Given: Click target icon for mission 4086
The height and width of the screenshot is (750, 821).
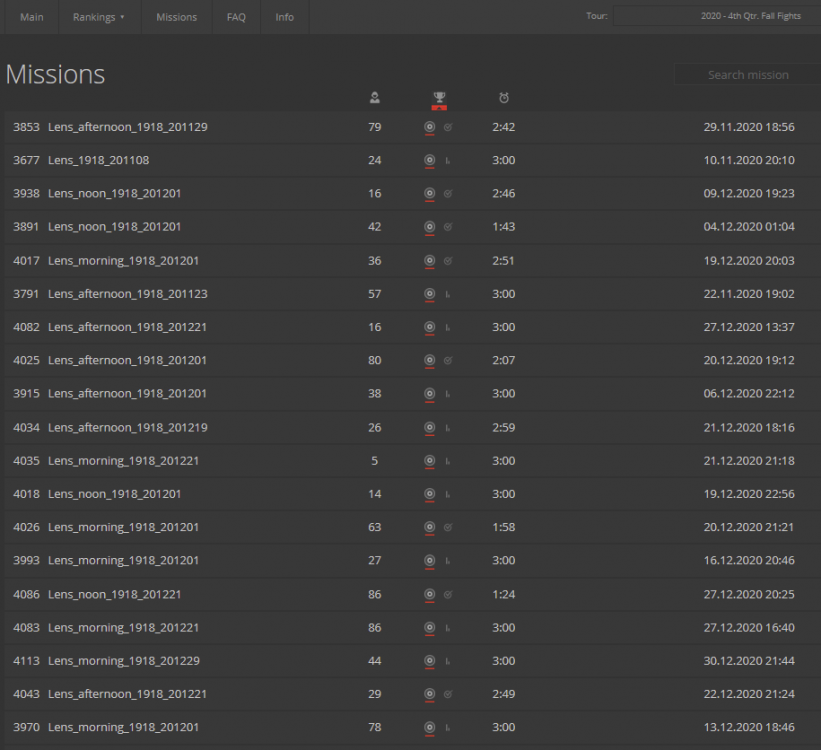Looking at the screenshot, I should (x=429, y=594).
